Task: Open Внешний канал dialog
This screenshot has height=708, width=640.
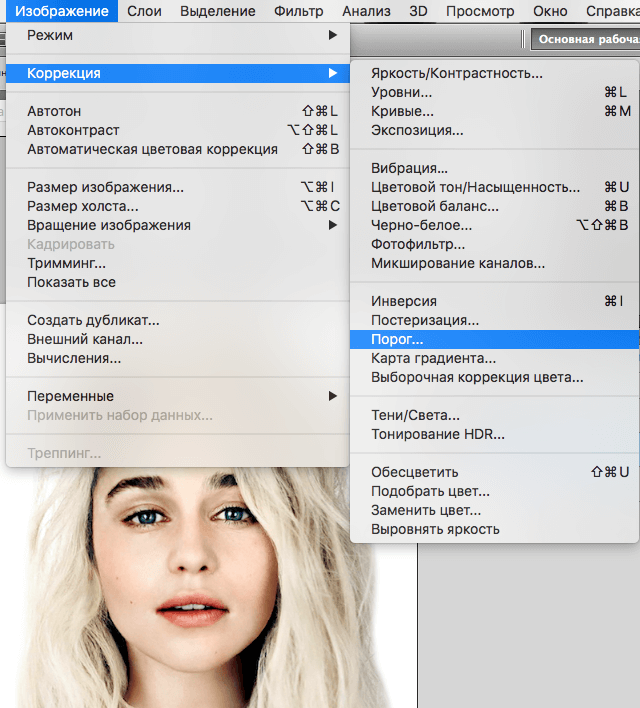Action: (178, 339)
